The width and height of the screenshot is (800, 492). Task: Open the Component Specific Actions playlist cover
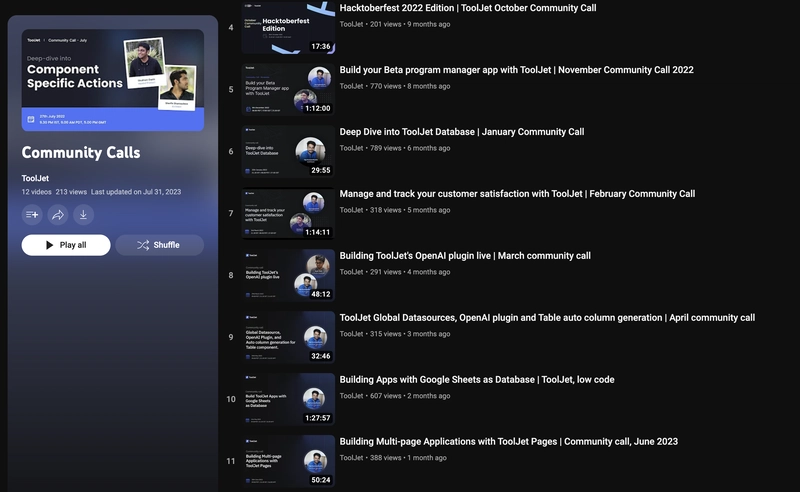pyautogui.click(x=113, y=80)
